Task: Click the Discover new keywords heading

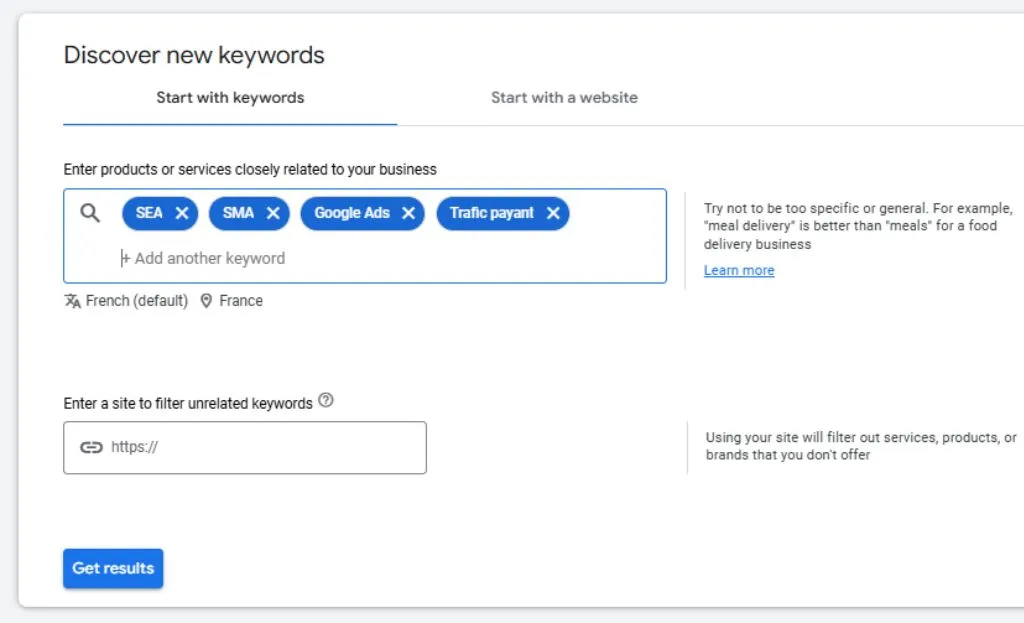Action: [194, 55]
